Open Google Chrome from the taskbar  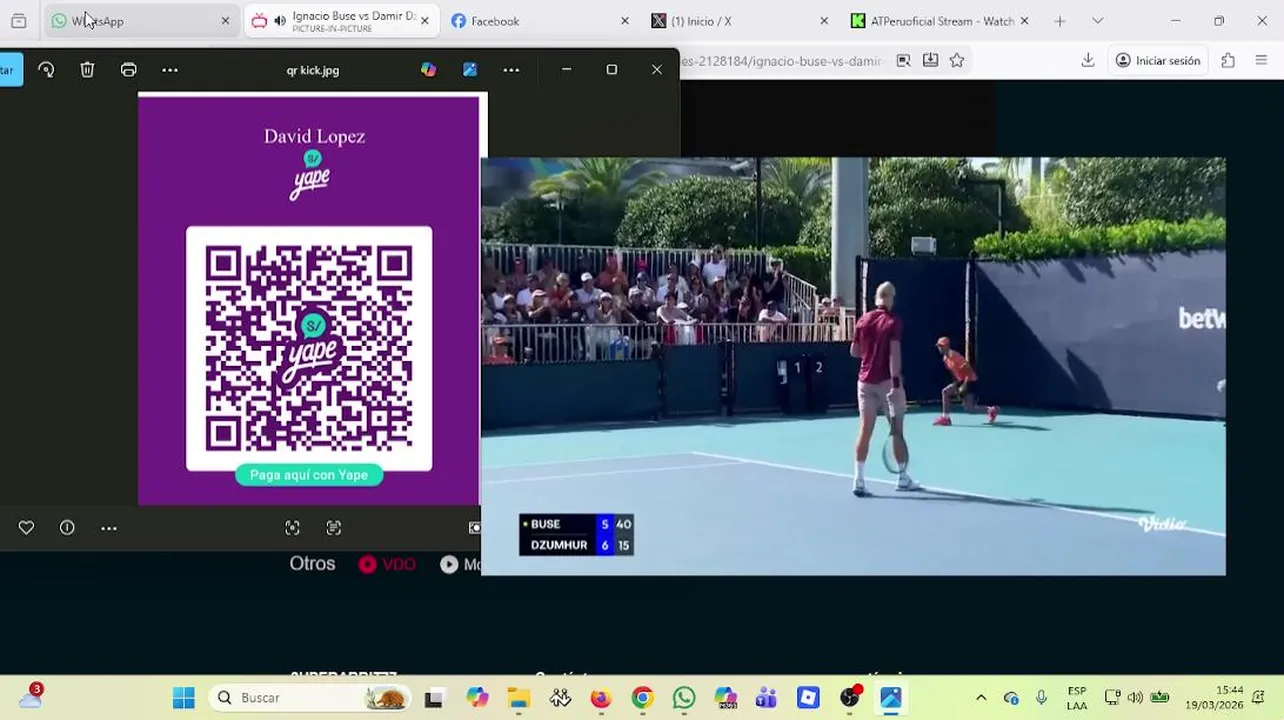pos(642,698)
